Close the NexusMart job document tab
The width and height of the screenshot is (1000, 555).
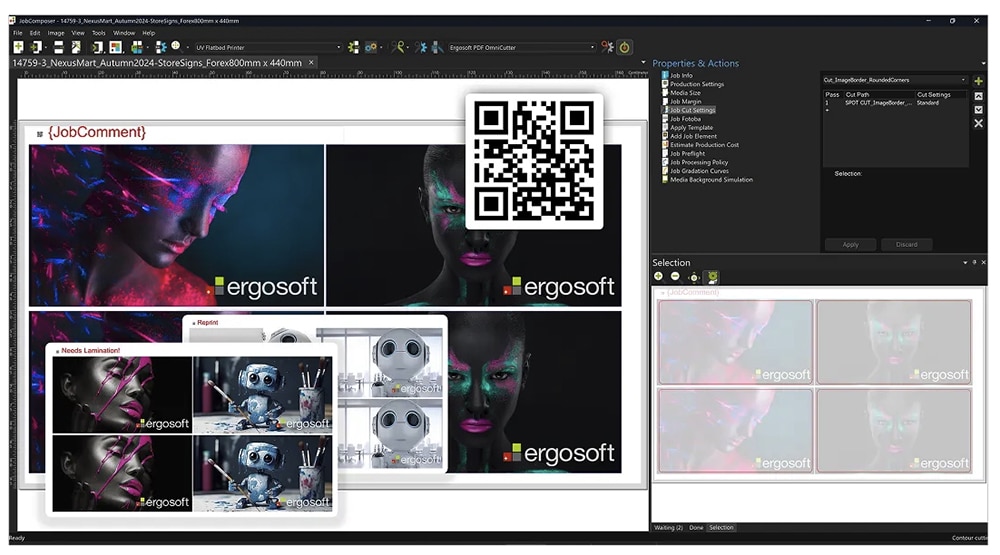311,62
